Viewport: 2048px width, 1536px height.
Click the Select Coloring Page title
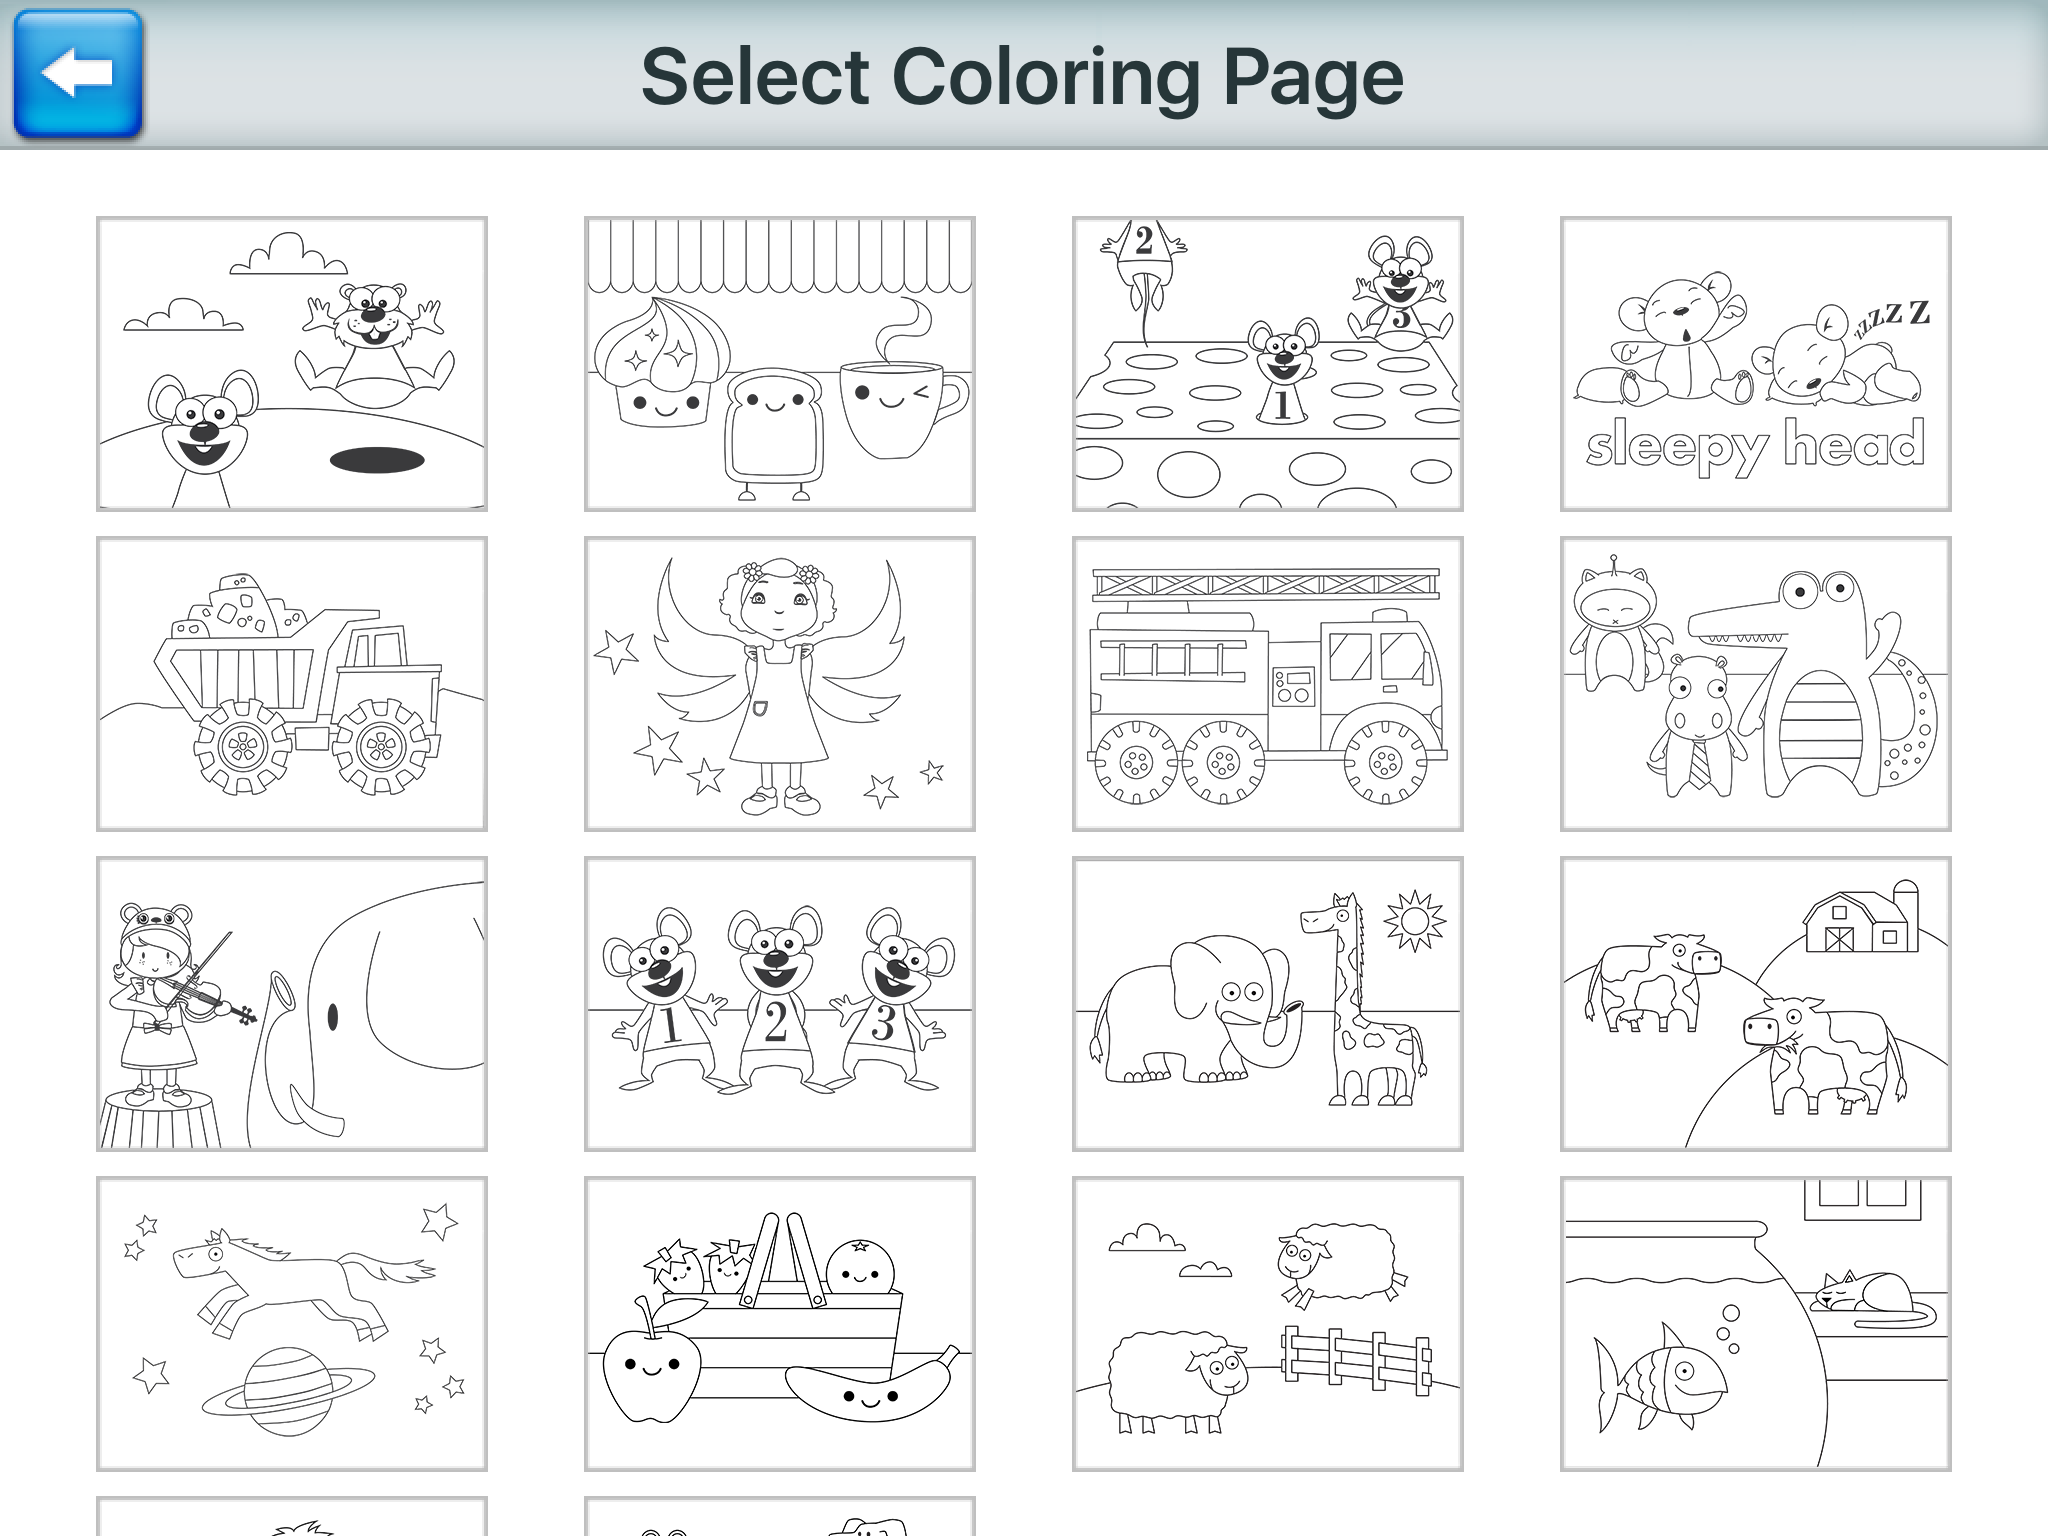click(1022, 78)
